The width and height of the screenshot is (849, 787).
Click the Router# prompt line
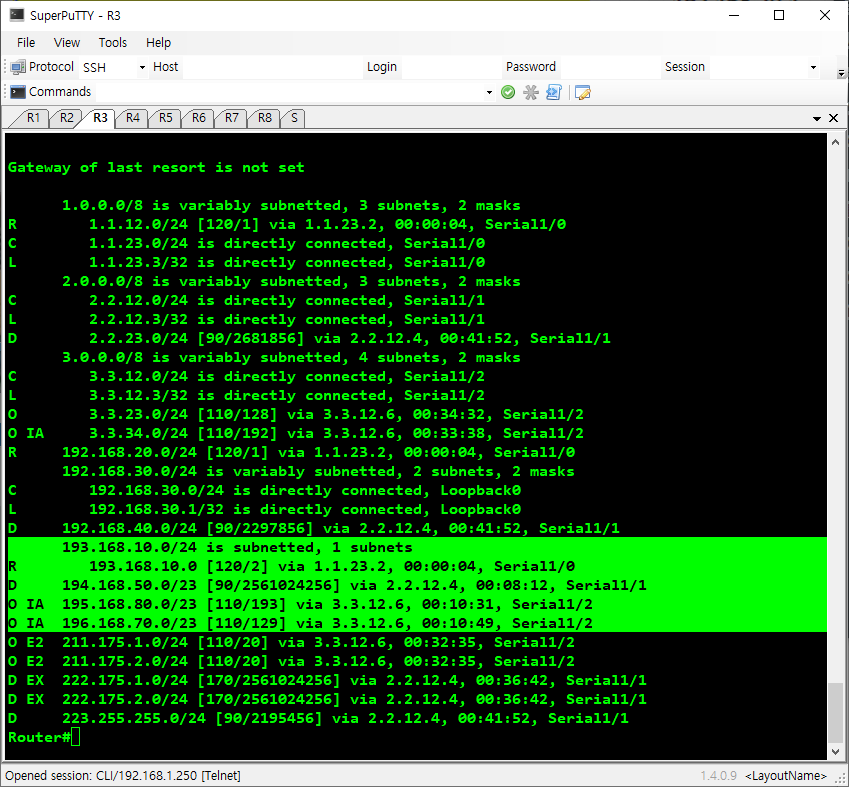coord(43,737)
